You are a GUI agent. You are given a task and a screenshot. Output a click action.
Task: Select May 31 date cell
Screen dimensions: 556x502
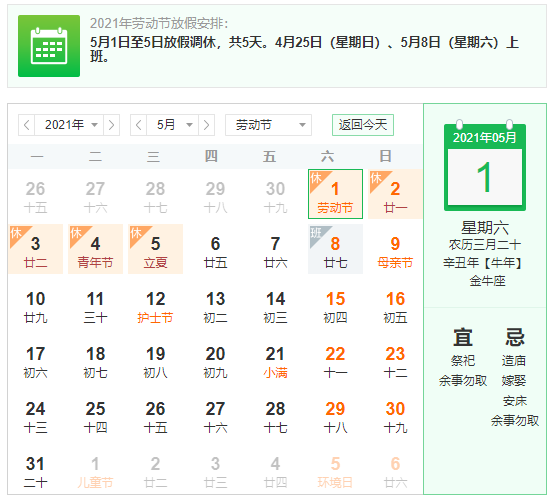click(35, 472)
